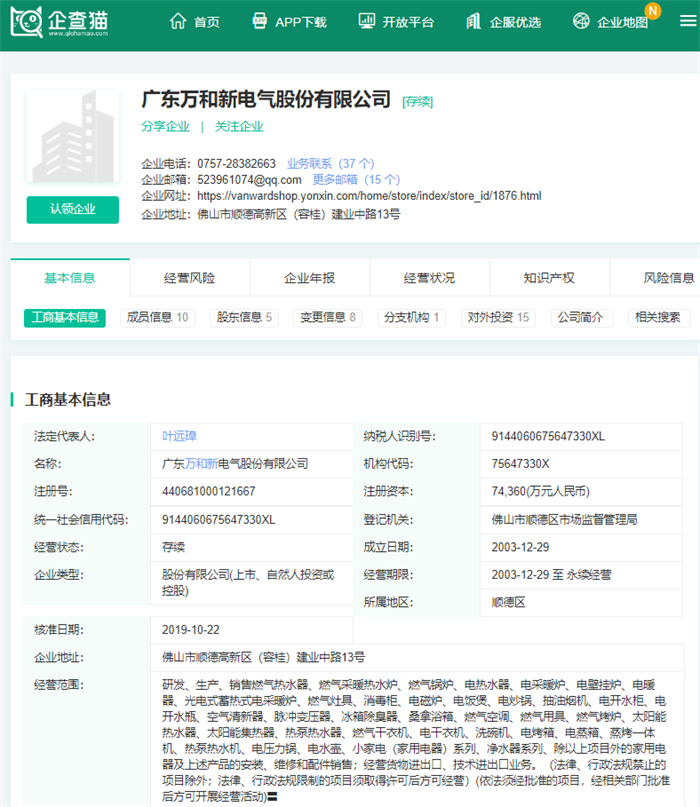This screenshot has width=700, height=807.
Task: Click the 关注企业 link
Action: [x=239, y=127]
